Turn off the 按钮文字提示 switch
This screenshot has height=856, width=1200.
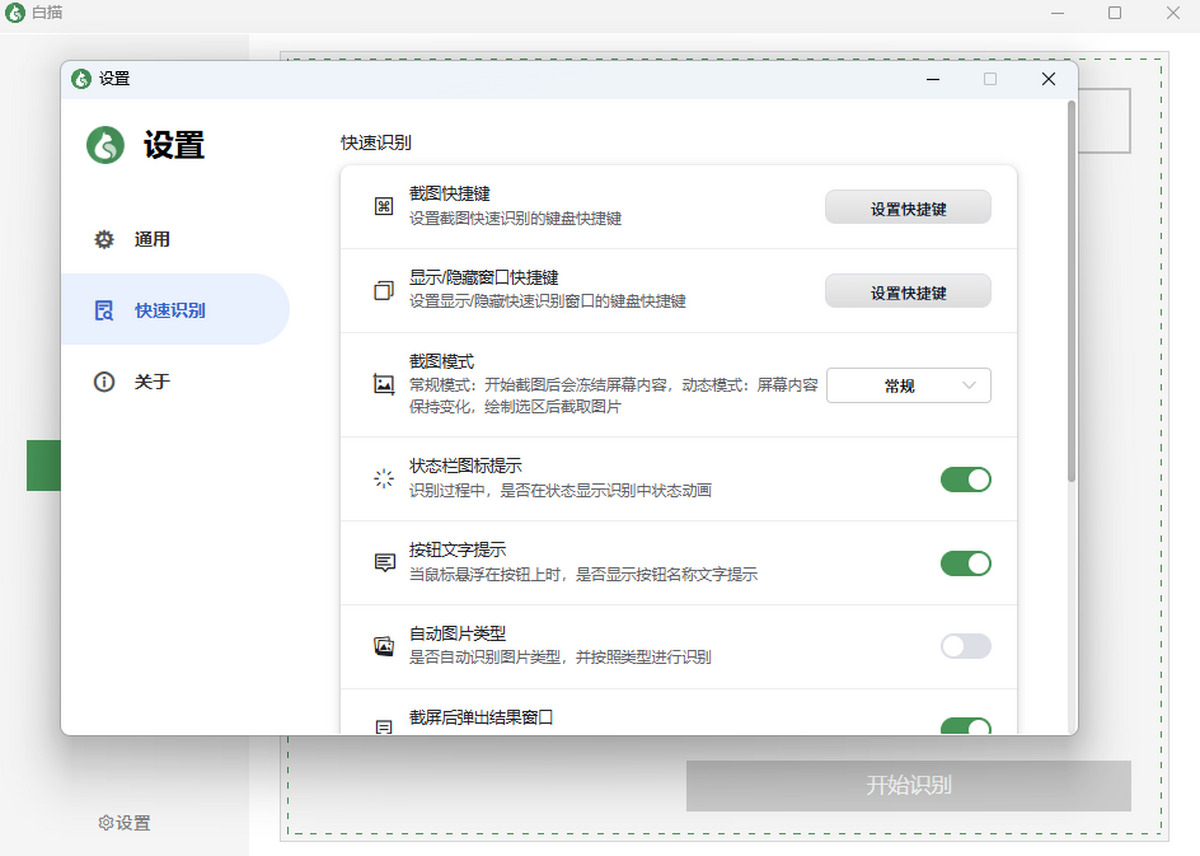[966, 563]
